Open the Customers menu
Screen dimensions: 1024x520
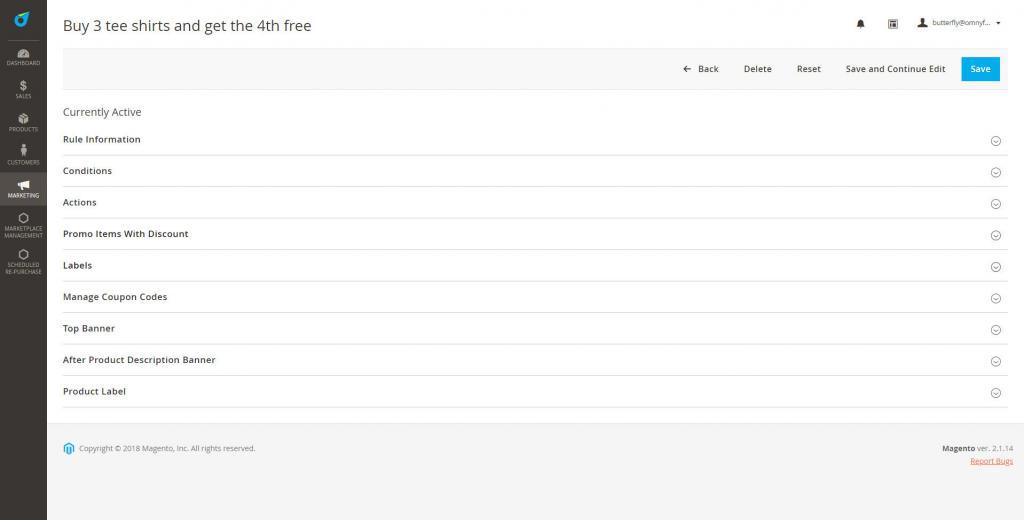(23, 155)
